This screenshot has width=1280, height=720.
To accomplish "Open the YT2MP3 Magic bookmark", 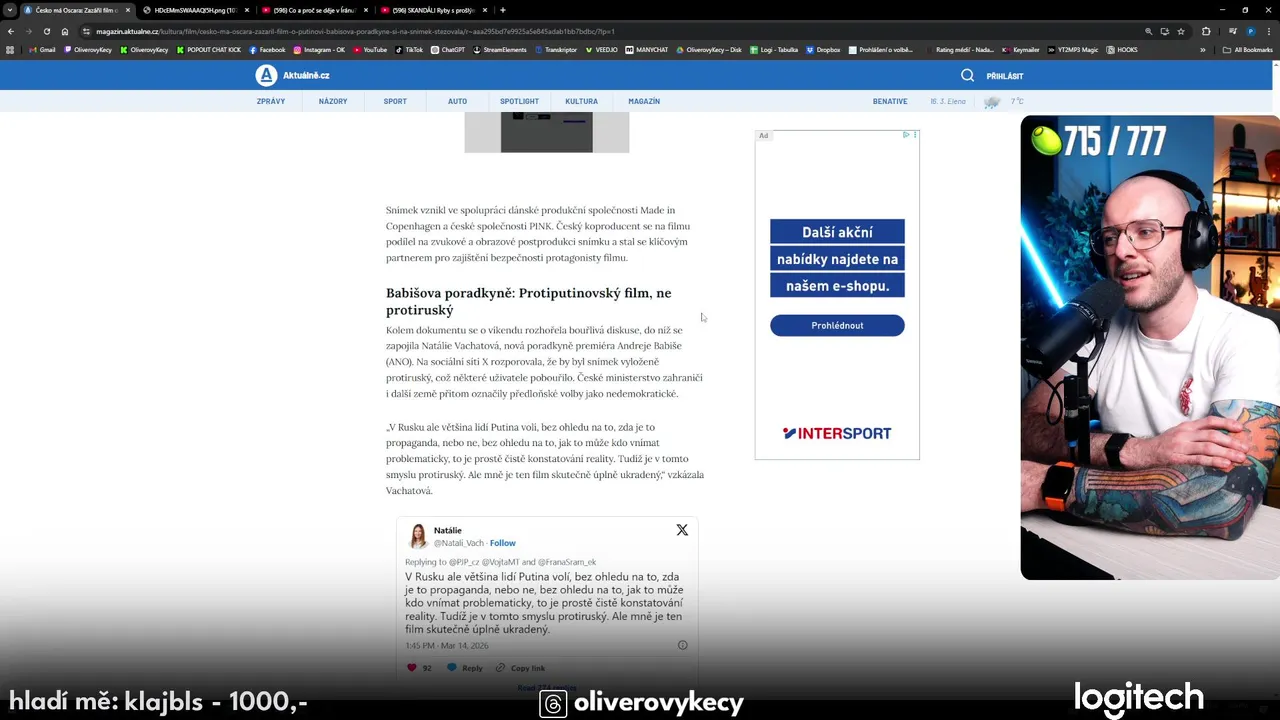I will click(x=1072, y=50).
